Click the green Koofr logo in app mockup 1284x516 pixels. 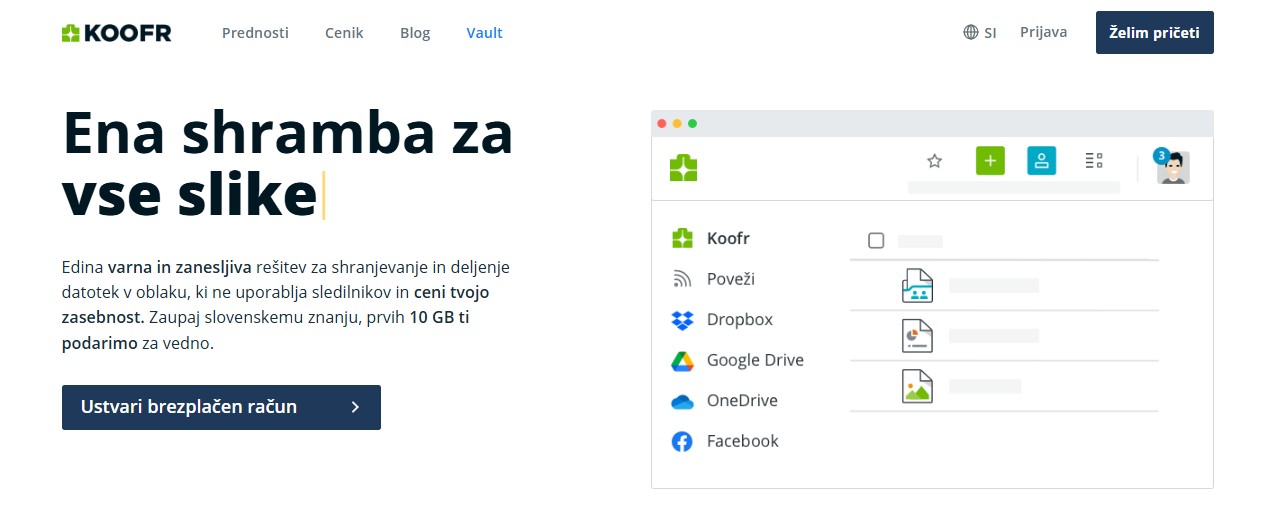(x=684, y=167)
